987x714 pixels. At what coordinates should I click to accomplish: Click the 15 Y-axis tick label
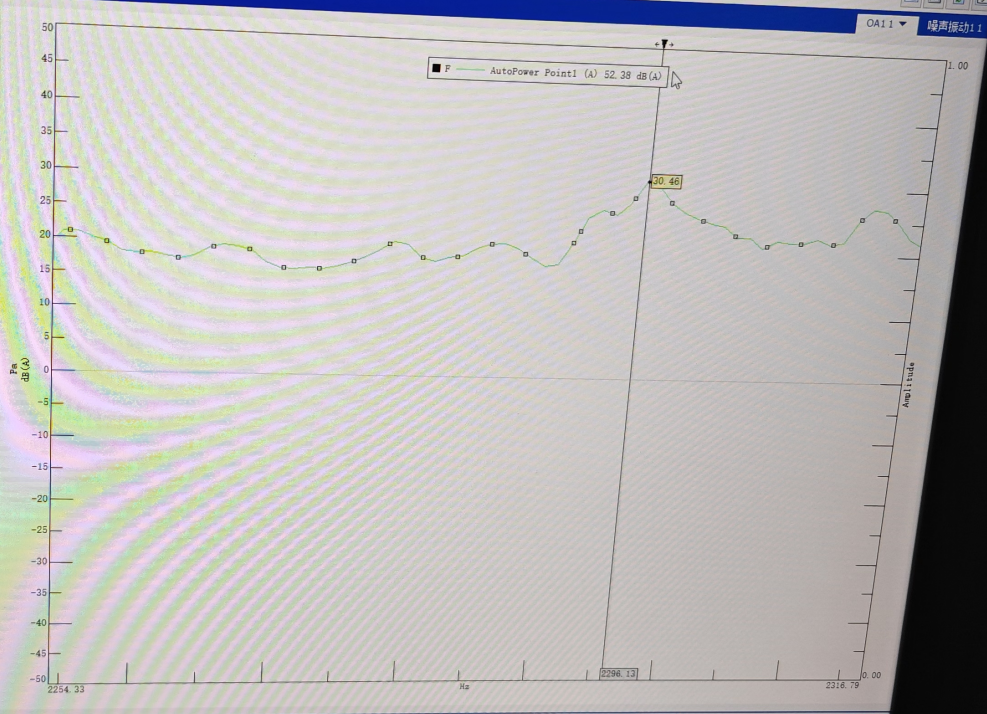45,269
